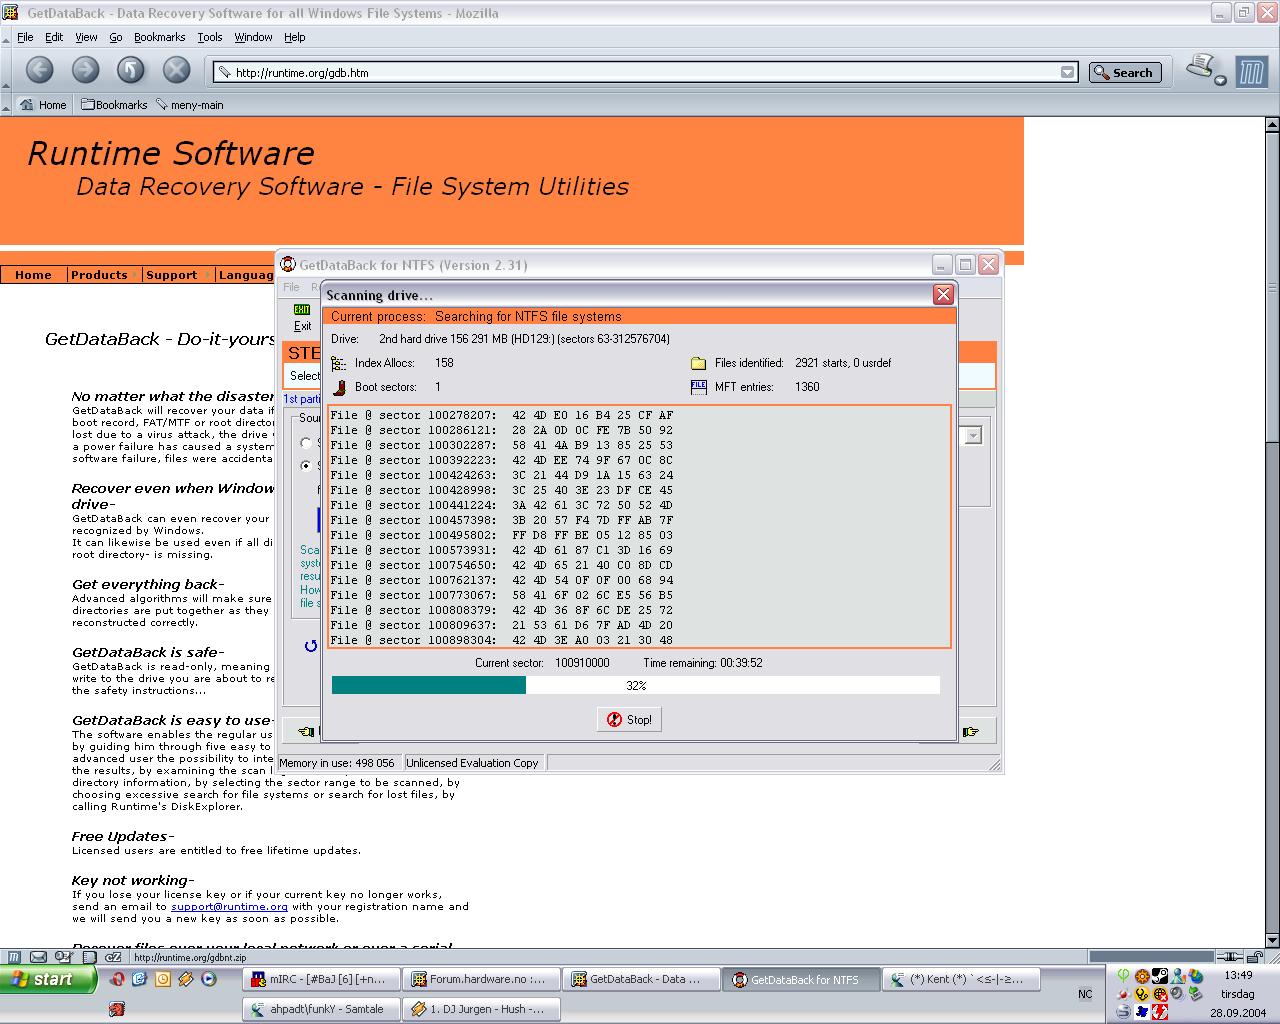Select the first radio option in GetDataBack
Screen dimensions: 1280x1024
click(x=306, y=443)
